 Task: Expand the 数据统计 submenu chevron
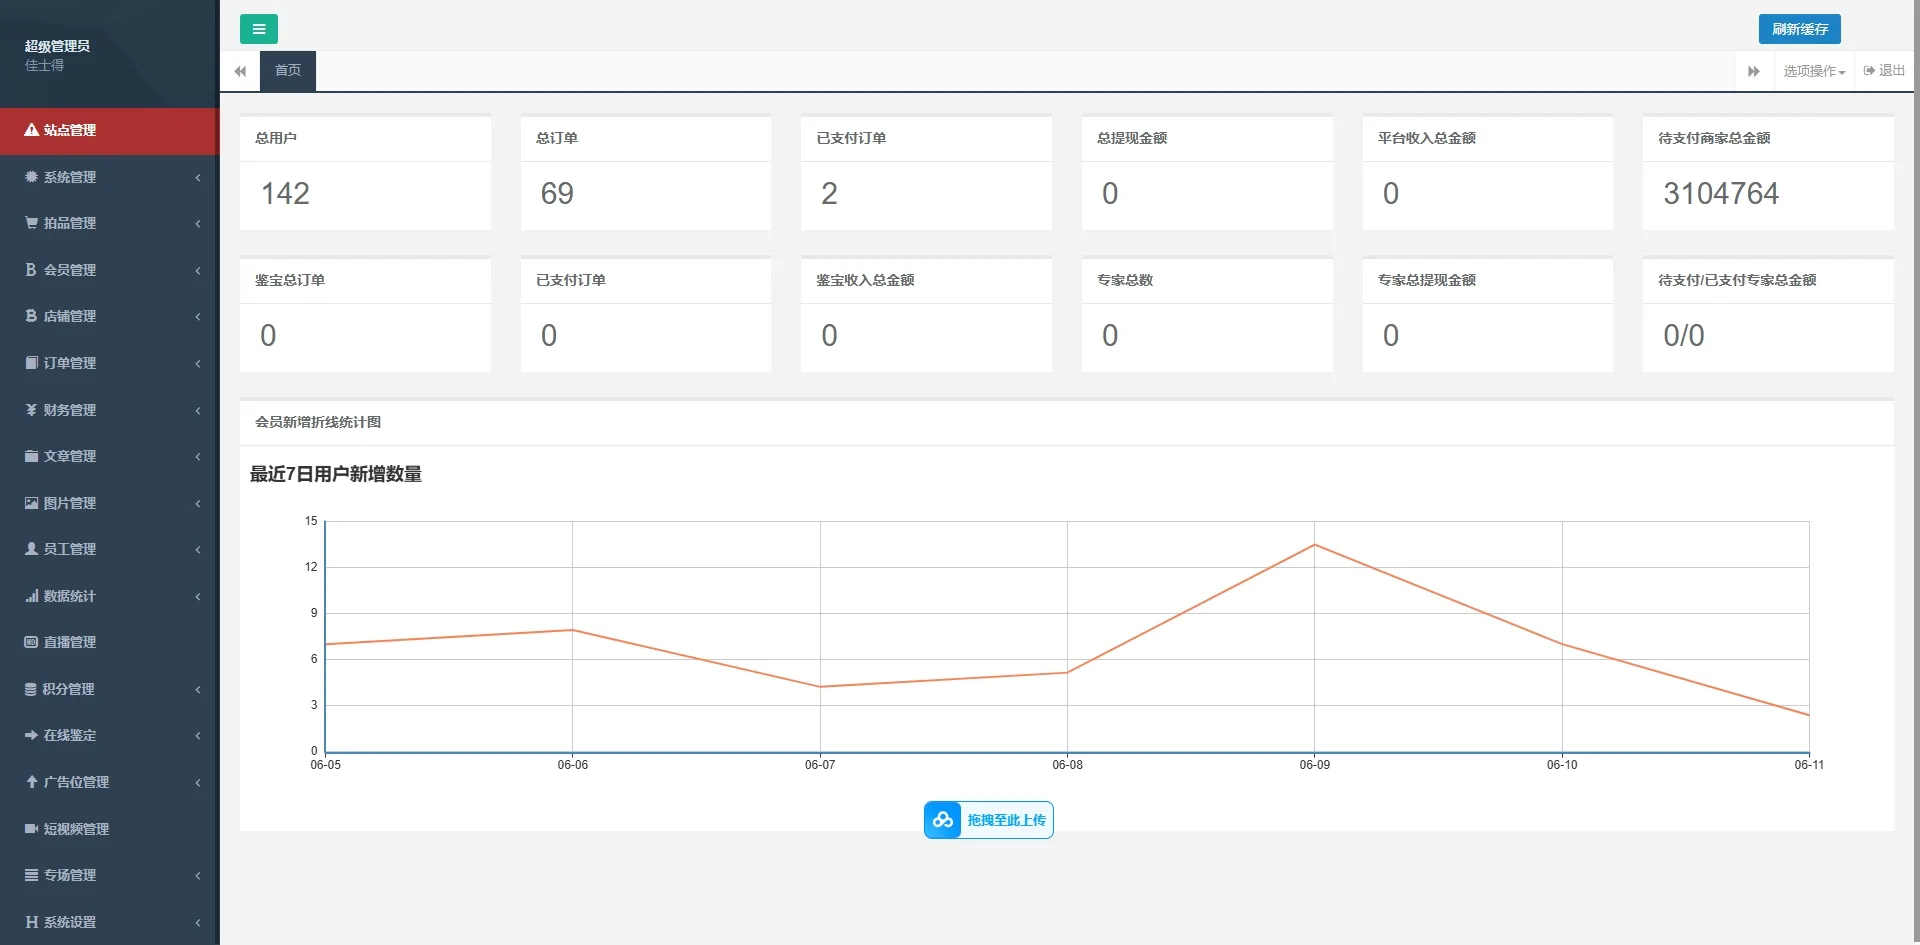click(x=198, y=596)
